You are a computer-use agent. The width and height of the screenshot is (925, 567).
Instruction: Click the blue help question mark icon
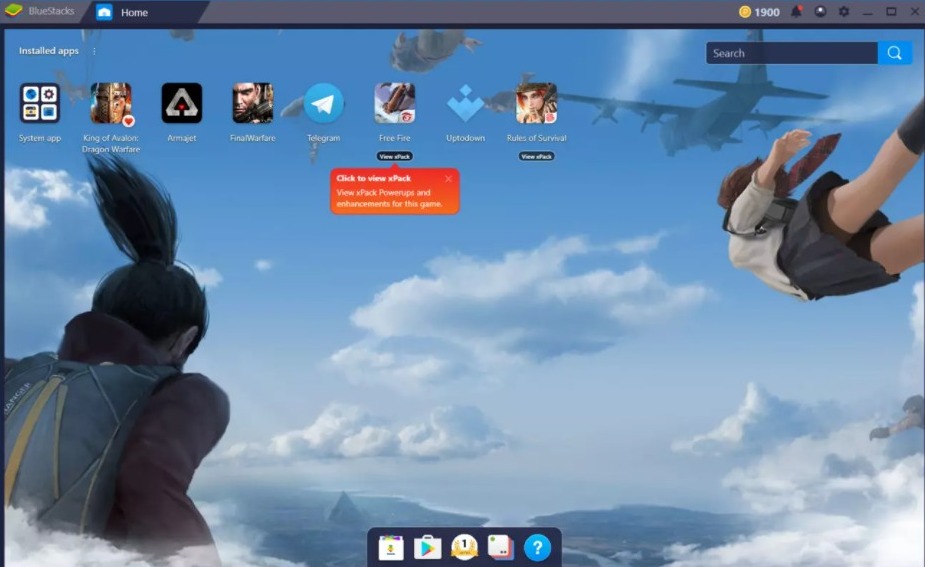(x=537, y=547)
